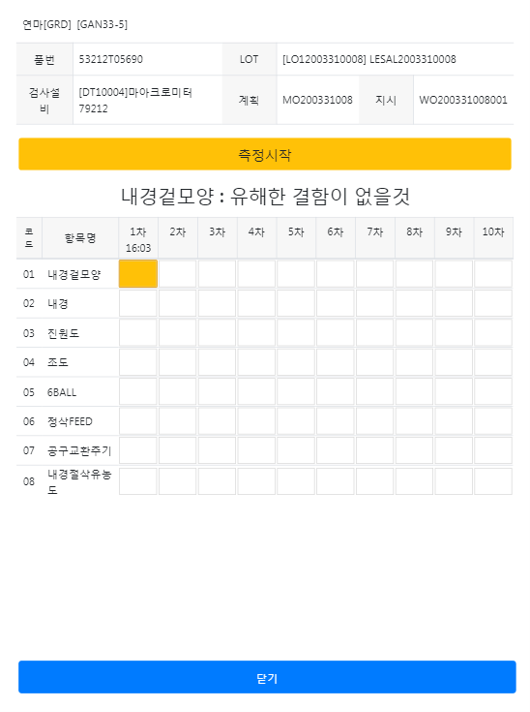Click the 2차 cell in 내경 row

pyautogui.click(x=178, y=303)
